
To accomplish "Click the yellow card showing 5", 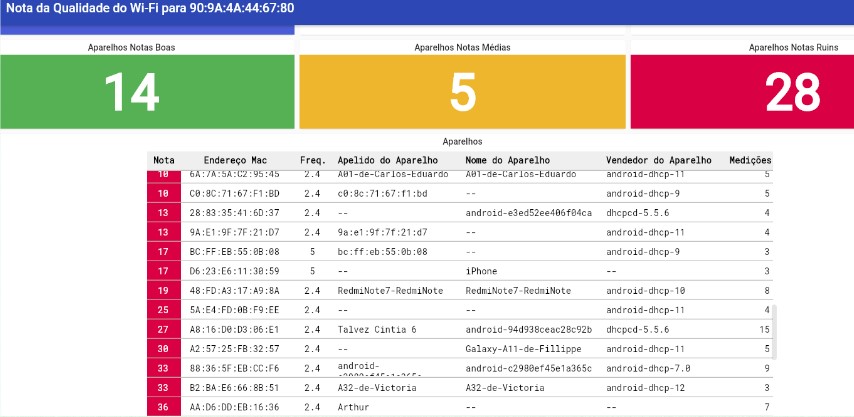I will coord(462,91).
